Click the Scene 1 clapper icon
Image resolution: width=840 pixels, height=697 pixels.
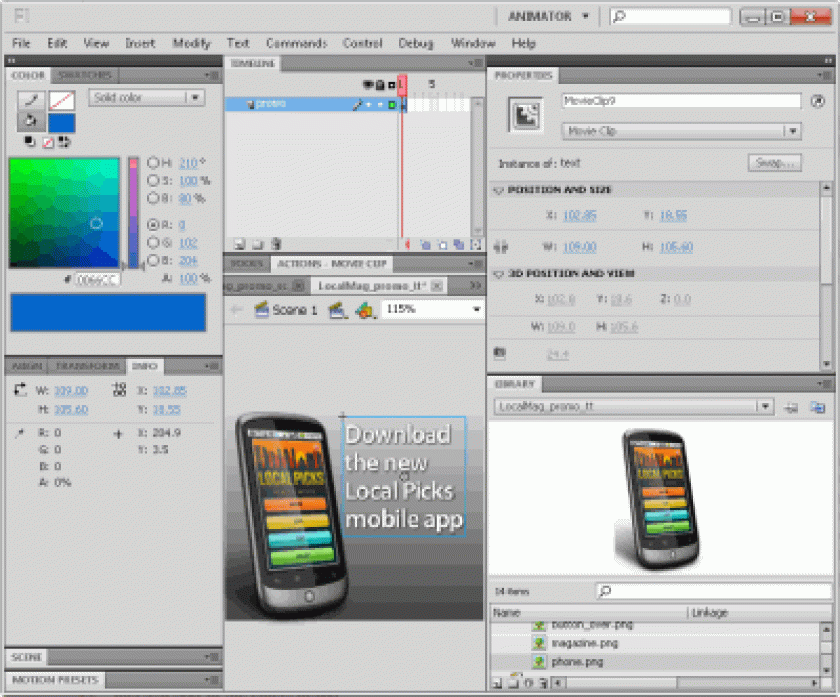pyautogui.click(x=261, y=310)
